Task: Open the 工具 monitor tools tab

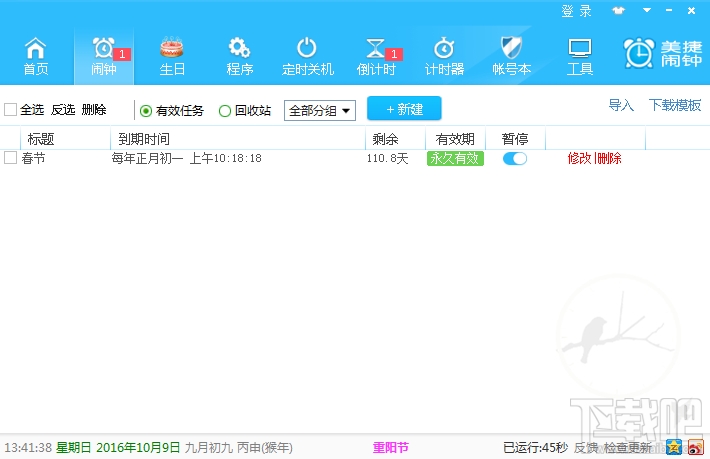Action: 580,56
